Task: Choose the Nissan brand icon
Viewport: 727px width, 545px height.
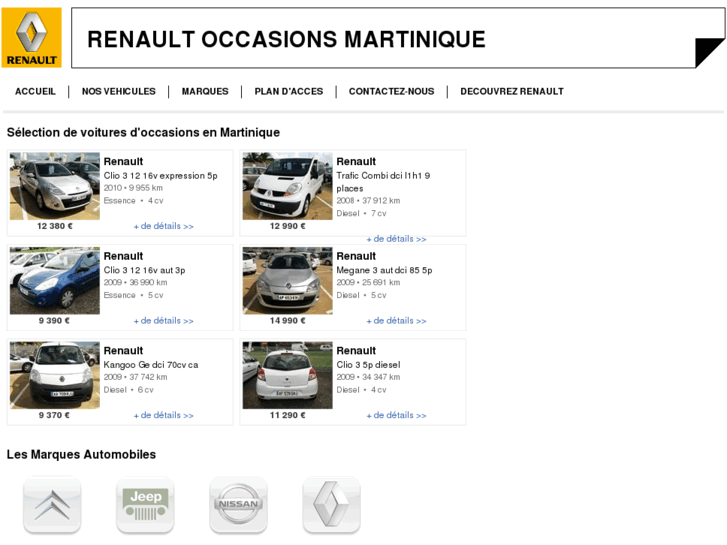Action: [x=238, y=505]
